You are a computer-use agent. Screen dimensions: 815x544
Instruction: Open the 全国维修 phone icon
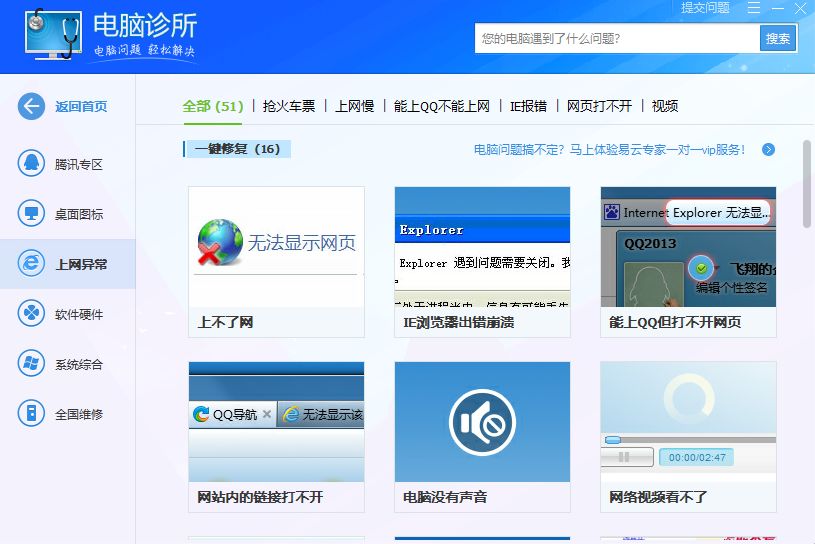pyautogui.click(x=31, y=413)
